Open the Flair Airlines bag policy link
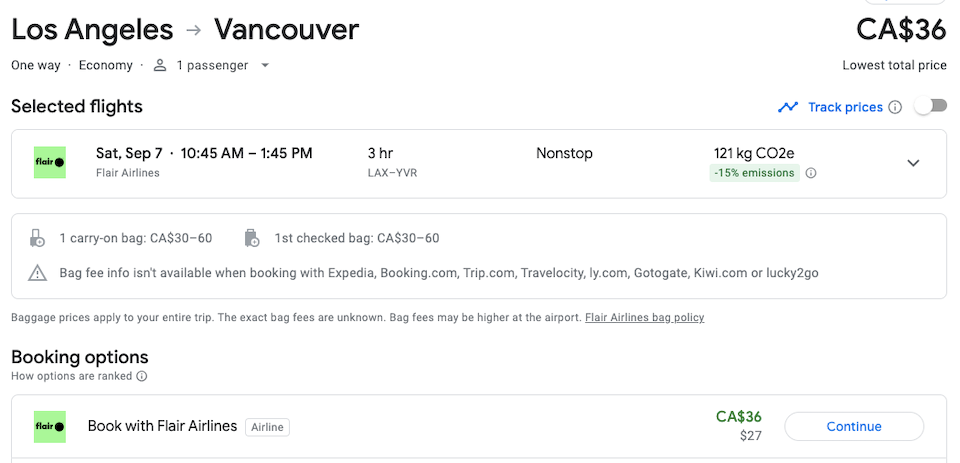Screen dimensions: 960x463 click(x=645, y=317)
